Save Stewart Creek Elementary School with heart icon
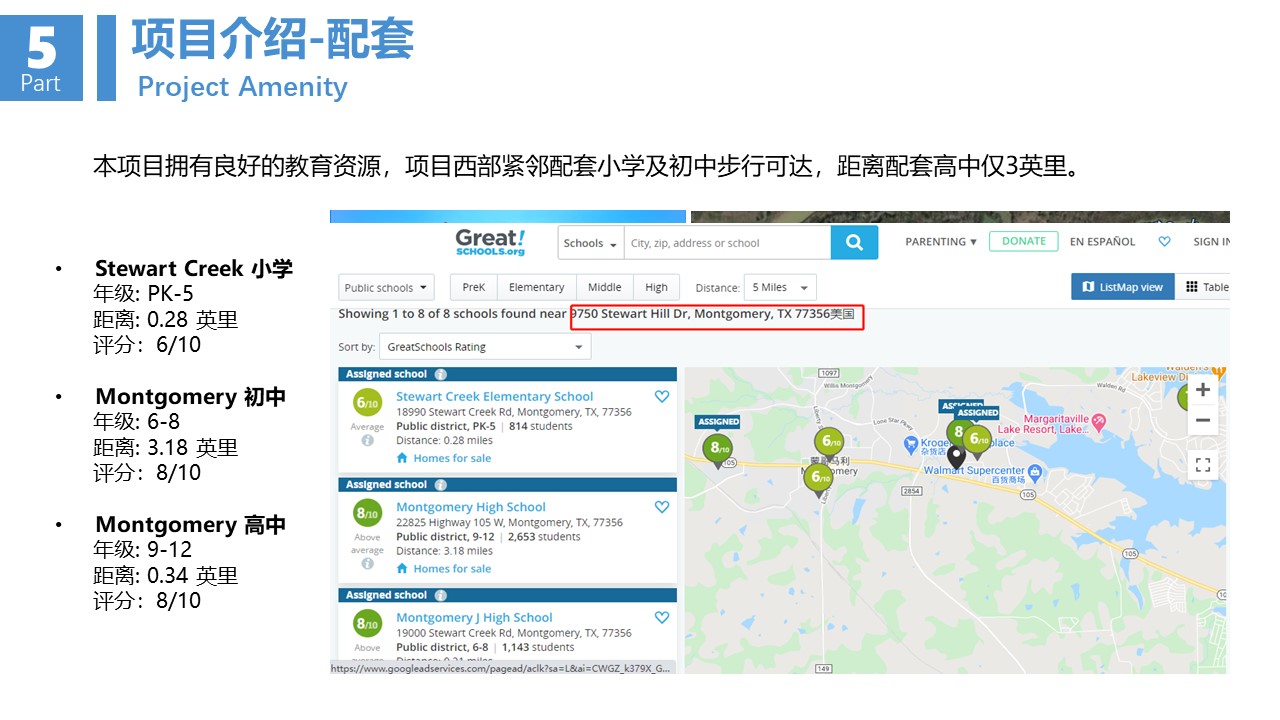The width and height of the screenshot is (1280, 720). (x=661, y=397)
